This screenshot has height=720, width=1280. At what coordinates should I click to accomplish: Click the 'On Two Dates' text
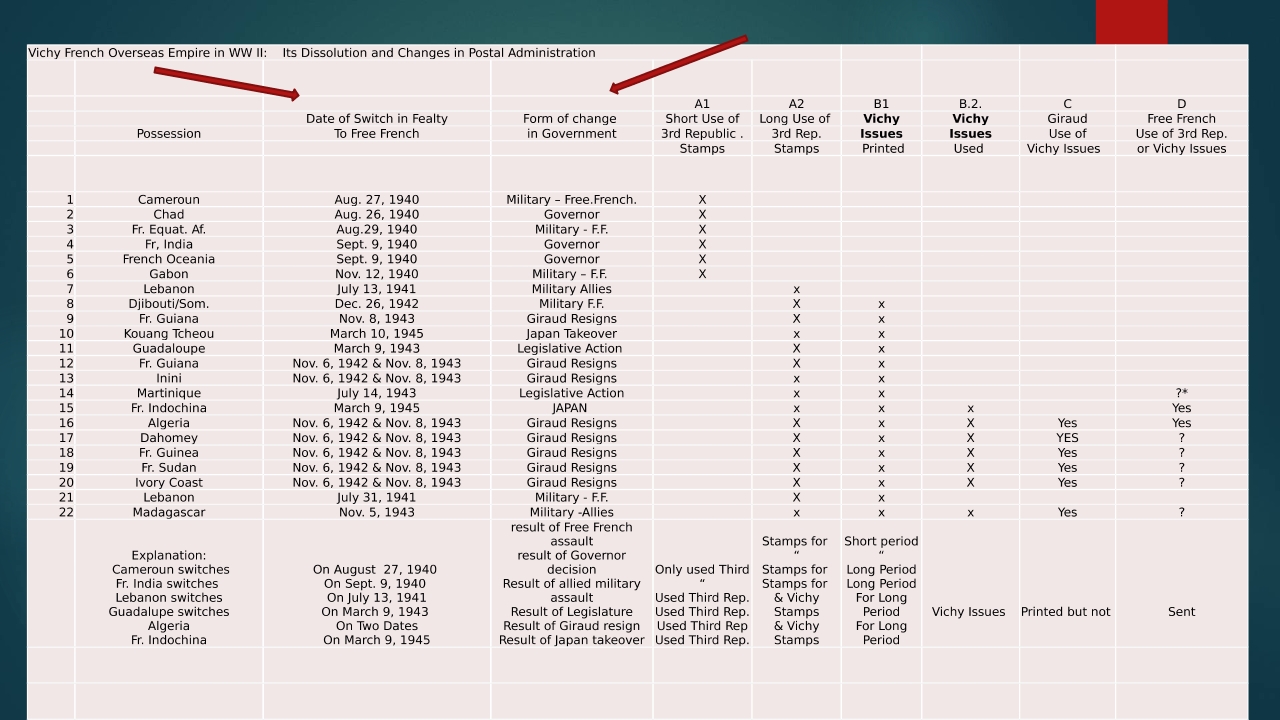(x=377, y=626)
